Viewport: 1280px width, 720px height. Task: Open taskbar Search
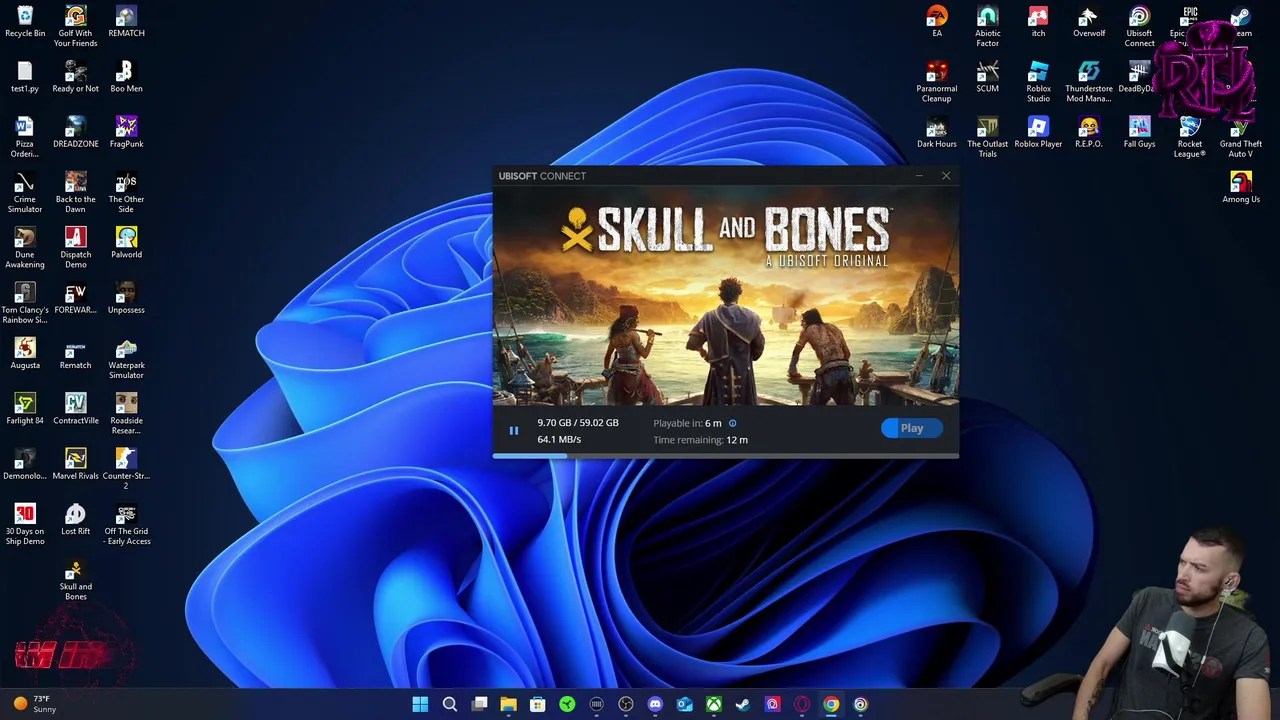tap(450, 704)
